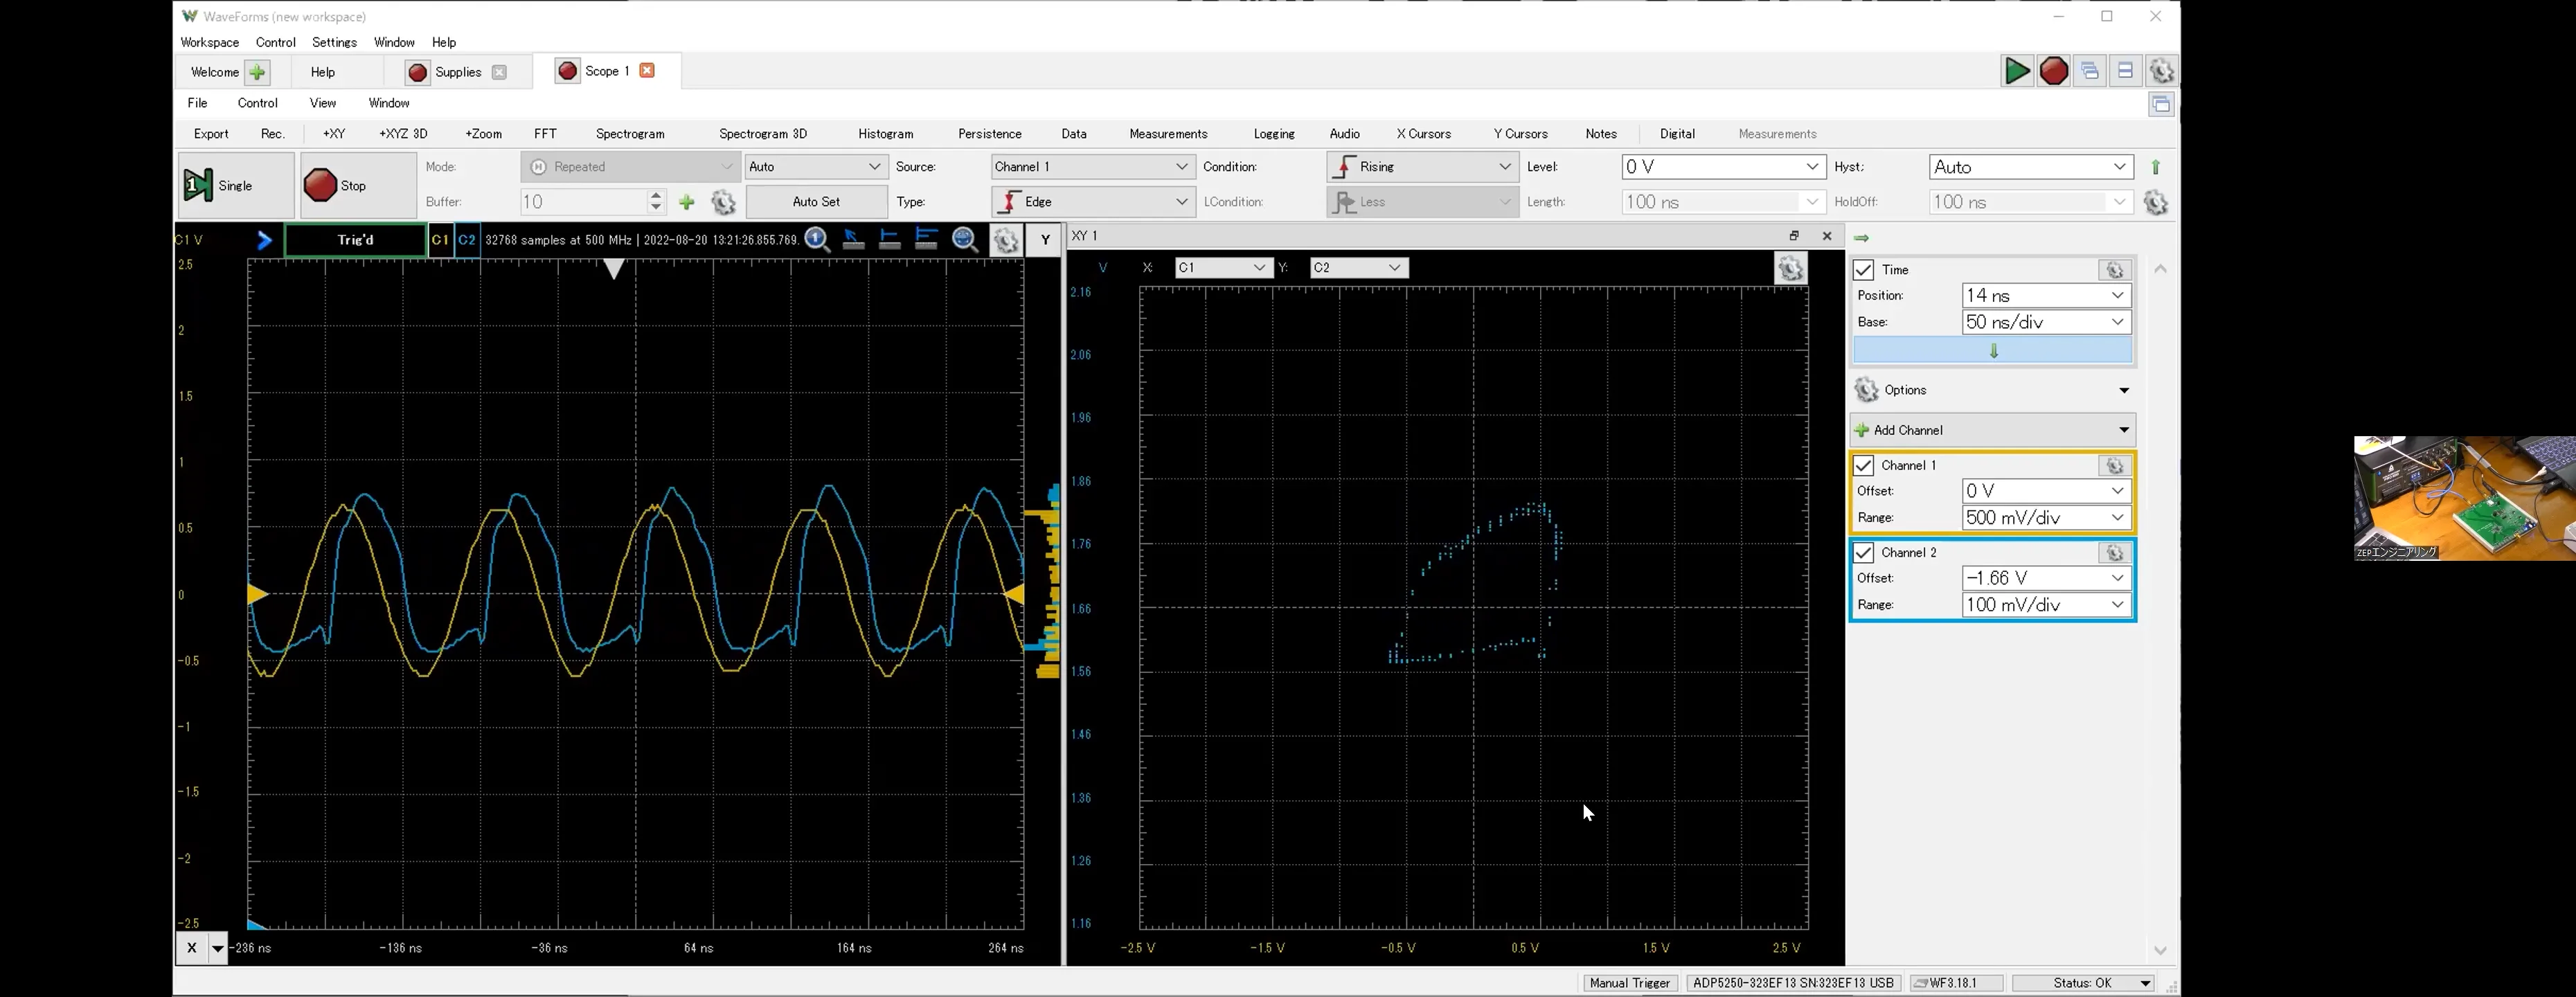Click the Buffer number stepper up arrow
This screenshot has height=997, width=2576.
pyautogui.click(x=656, y=195)
